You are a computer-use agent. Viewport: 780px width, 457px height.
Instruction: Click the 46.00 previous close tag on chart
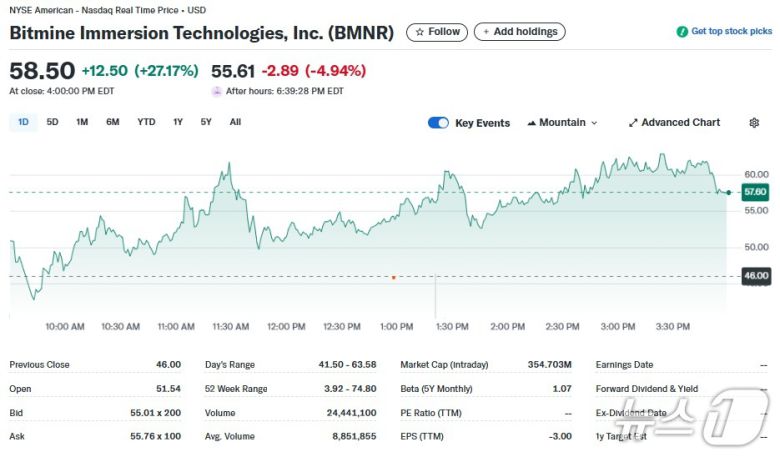click(755, 276)
